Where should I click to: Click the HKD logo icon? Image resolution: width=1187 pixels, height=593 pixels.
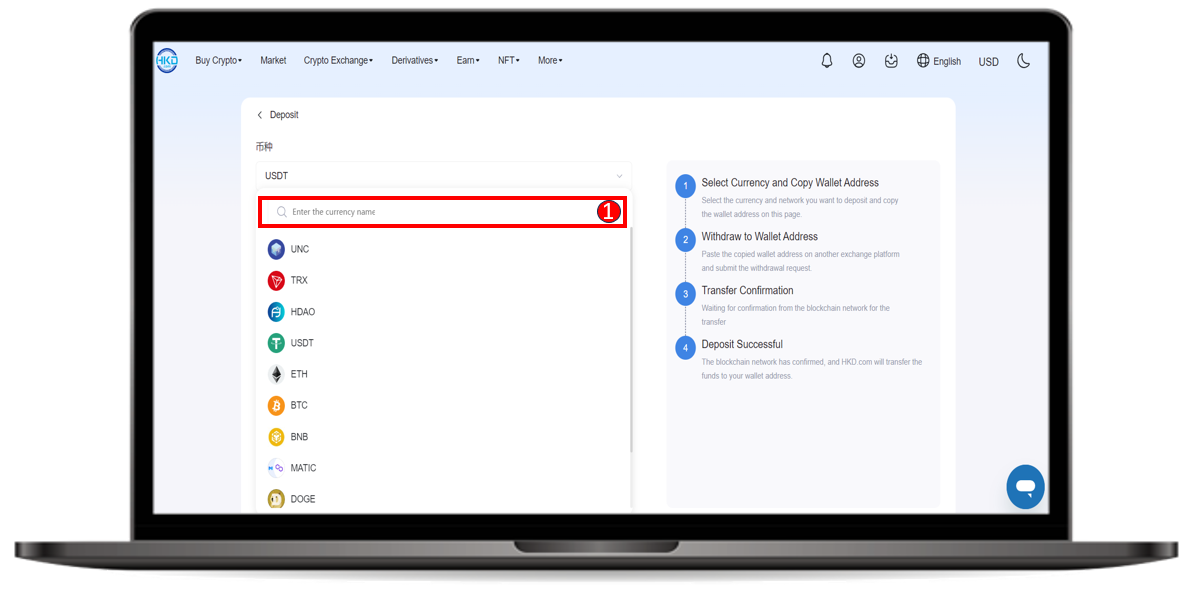[167, 60]
